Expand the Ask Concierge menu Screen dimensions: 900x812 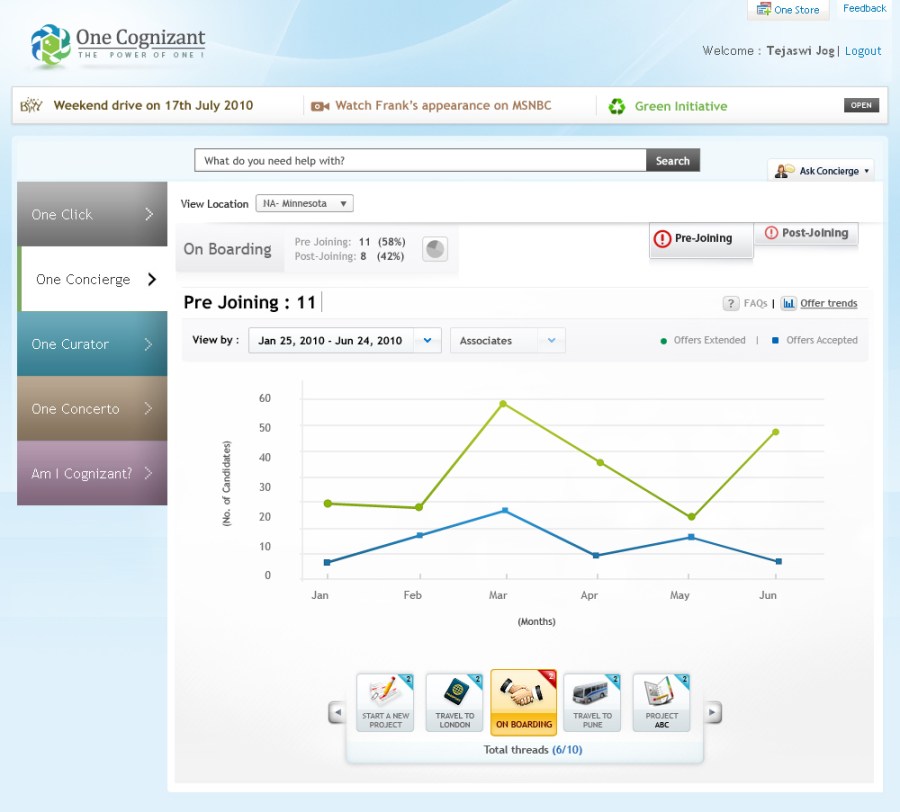tap(821, 171)
